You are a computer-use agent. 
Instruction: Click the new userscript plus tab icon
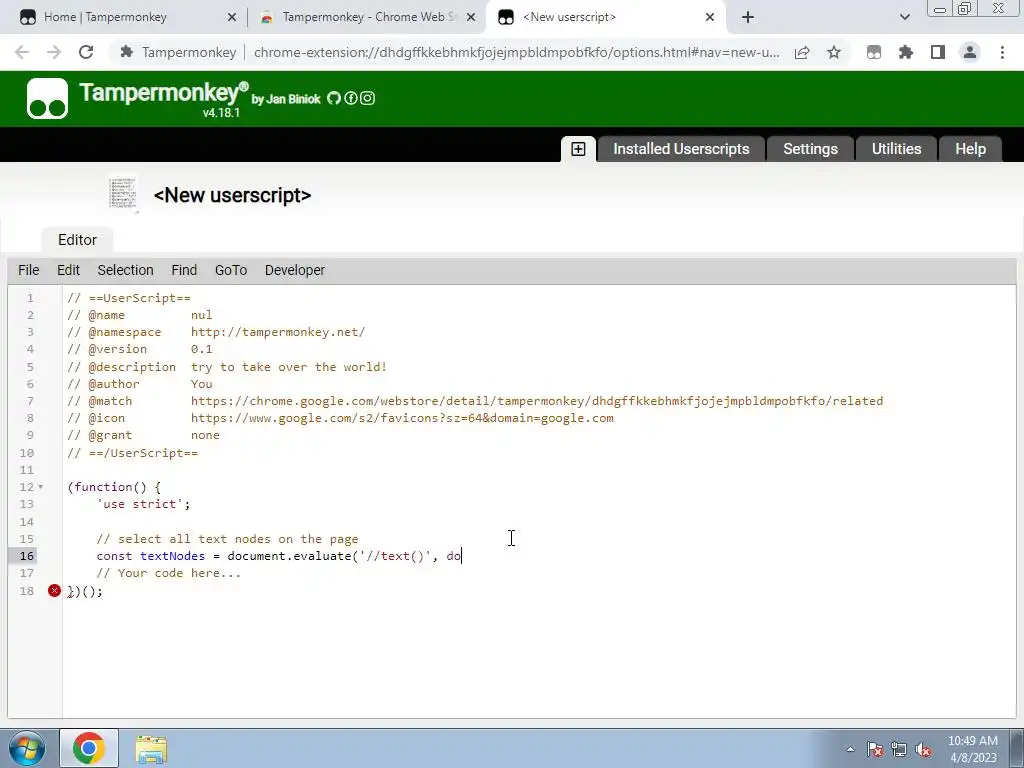point(578,149)
